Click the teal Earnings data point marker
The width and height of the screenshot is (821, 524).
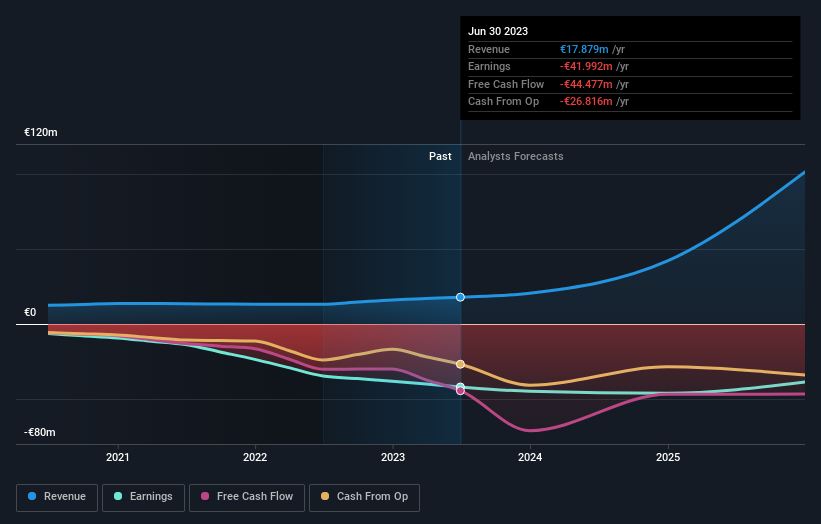[460, 386]
